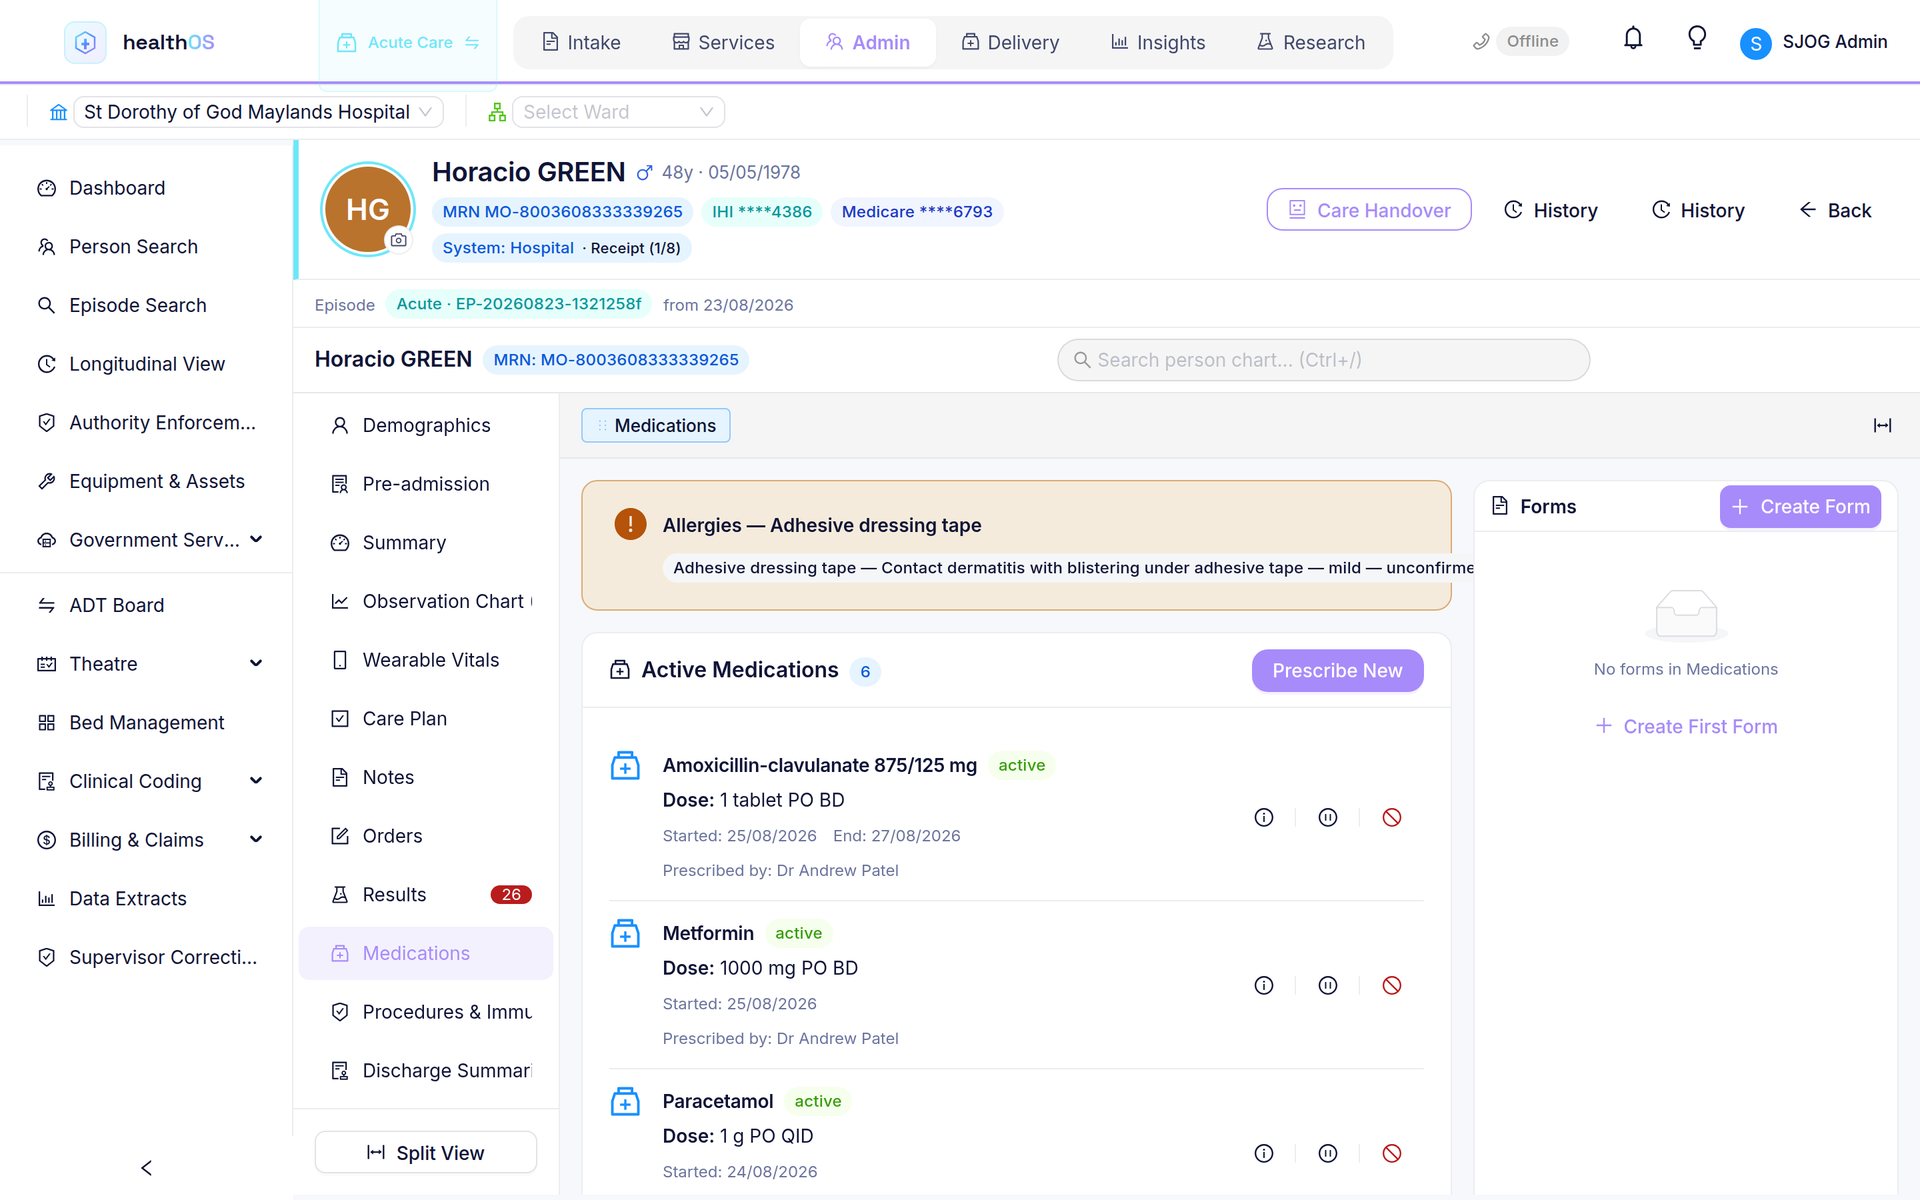
Task: Switch the Acute Care module selector
Action: (408, 43)
